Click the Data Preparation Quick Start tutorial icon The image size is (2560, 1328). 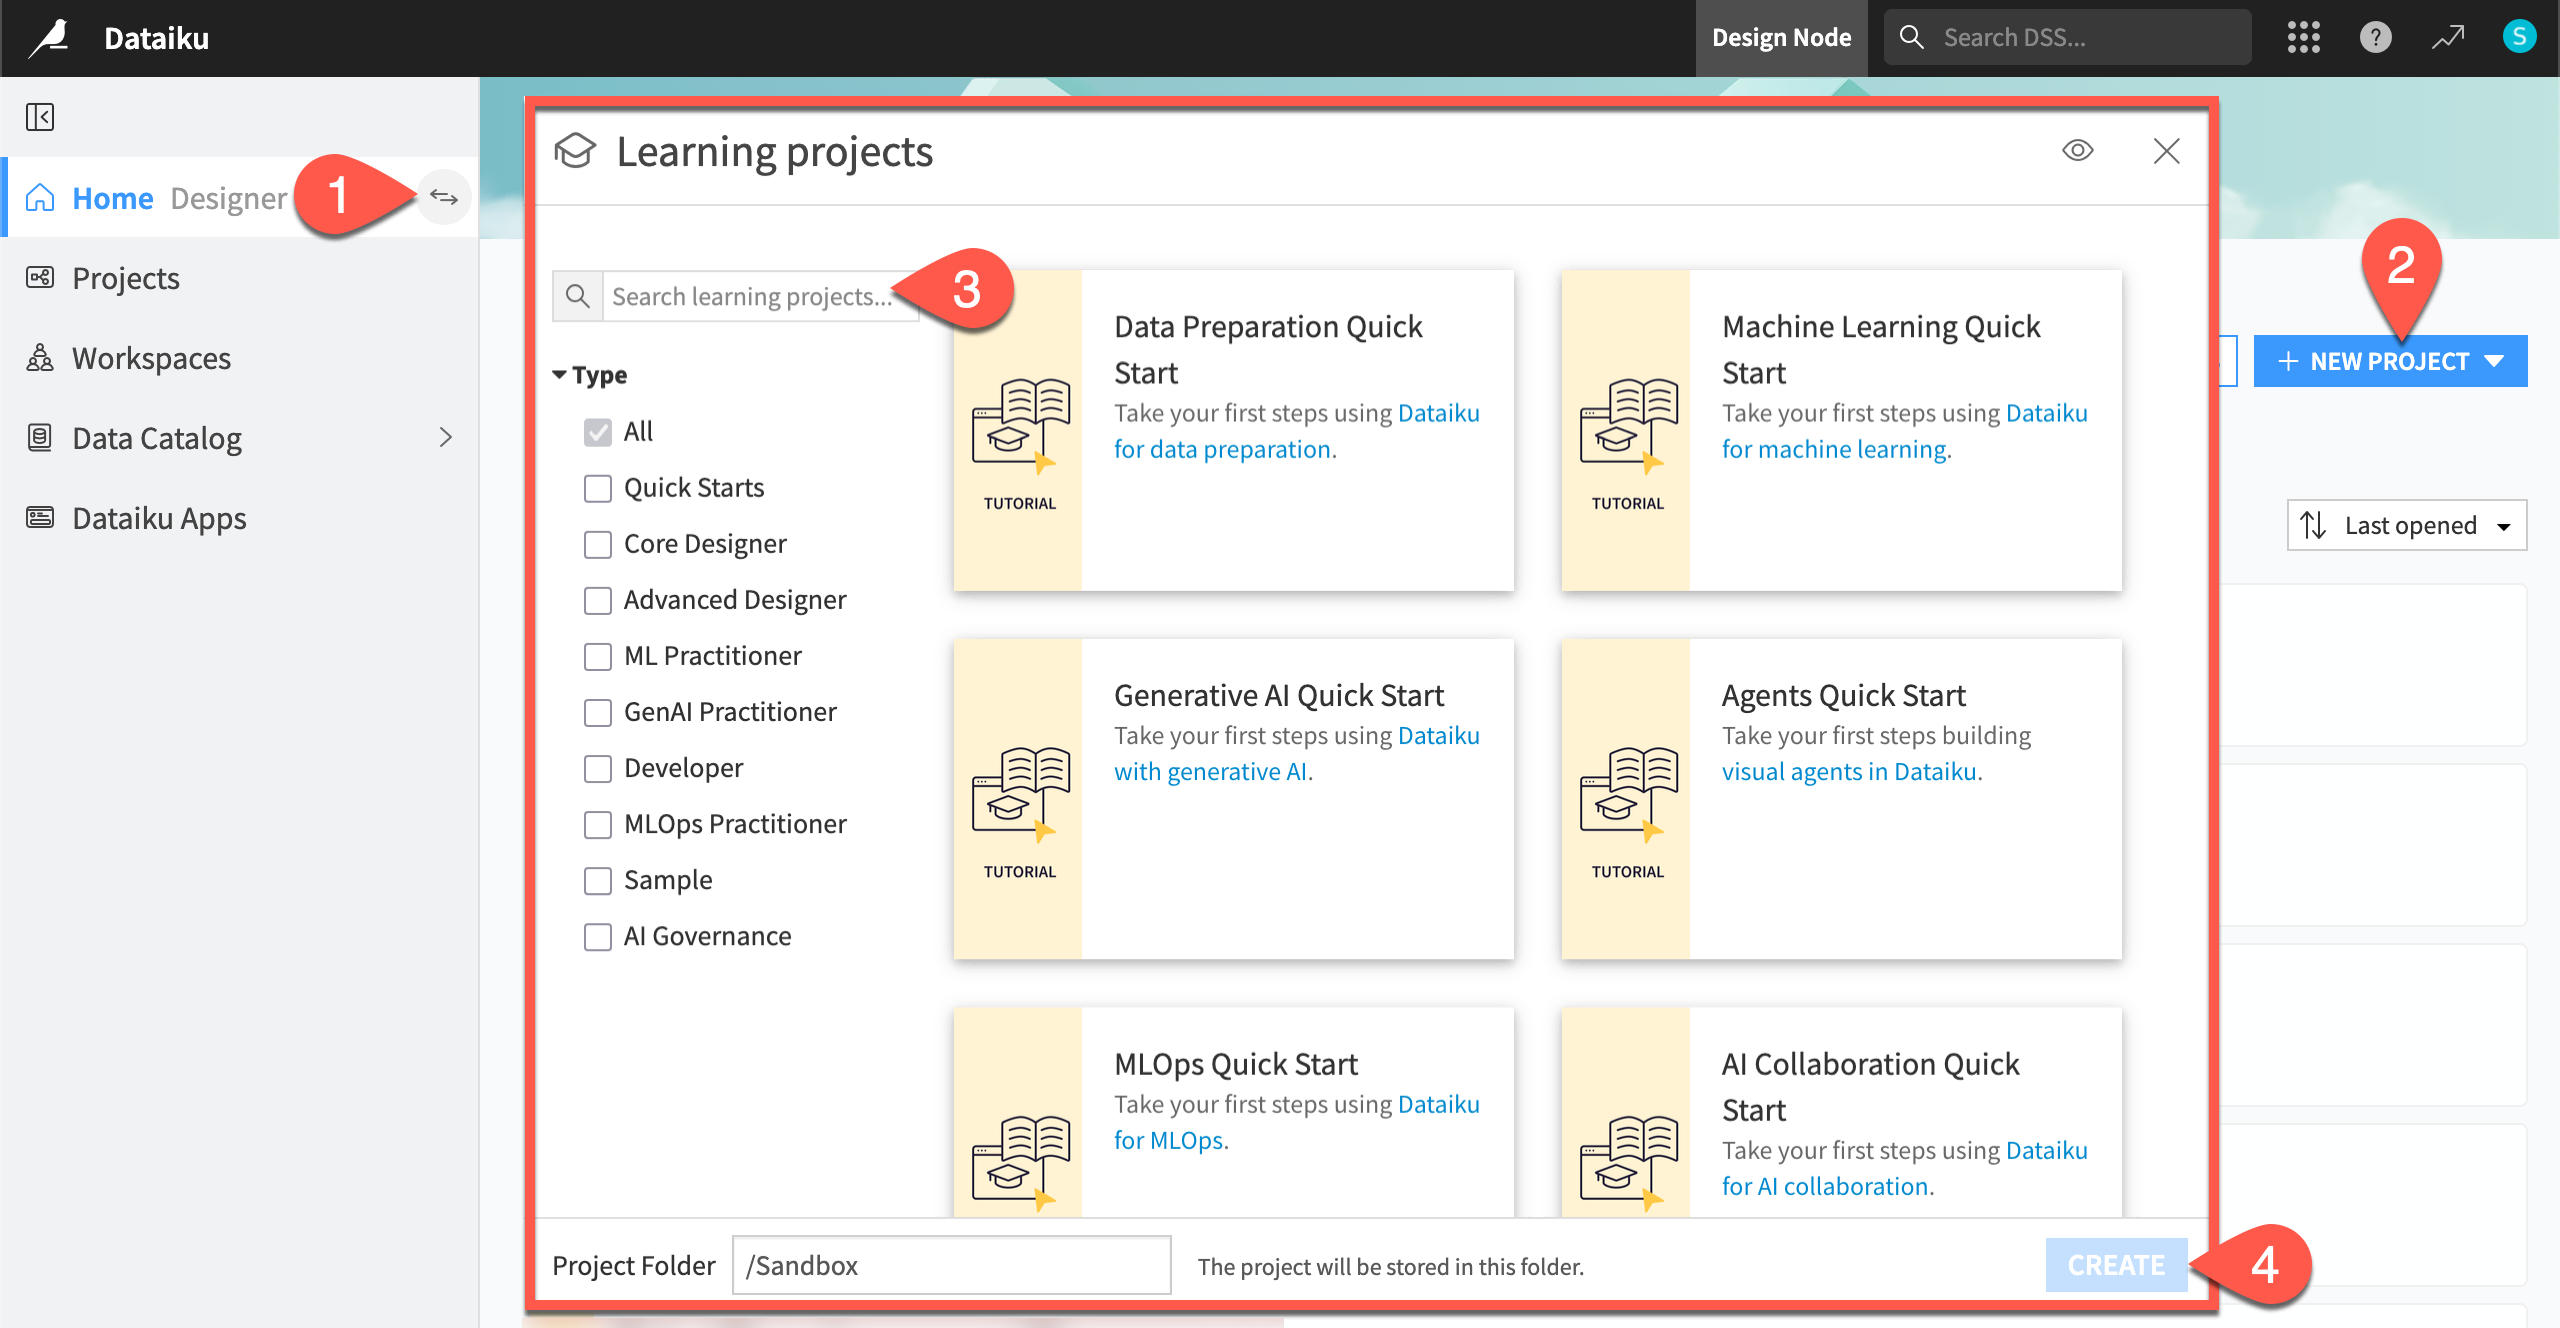coord(1019,425)
